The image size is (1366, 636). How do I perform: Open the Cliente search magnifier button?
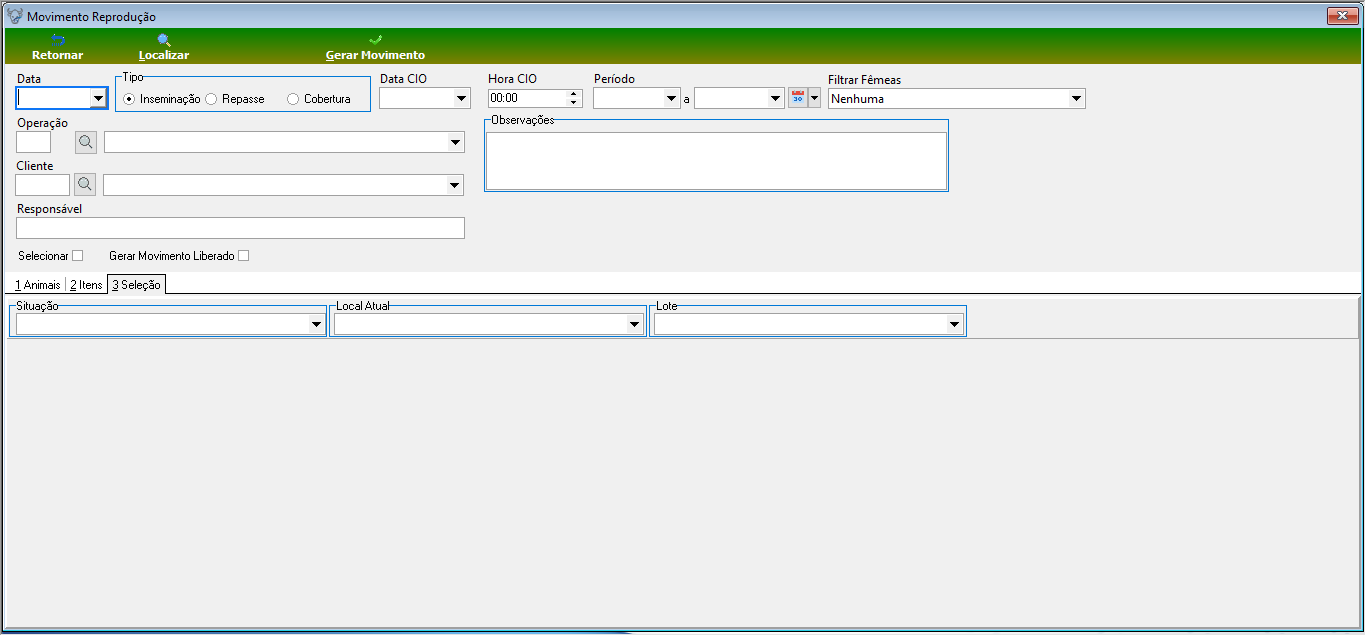tap(85, 185)
